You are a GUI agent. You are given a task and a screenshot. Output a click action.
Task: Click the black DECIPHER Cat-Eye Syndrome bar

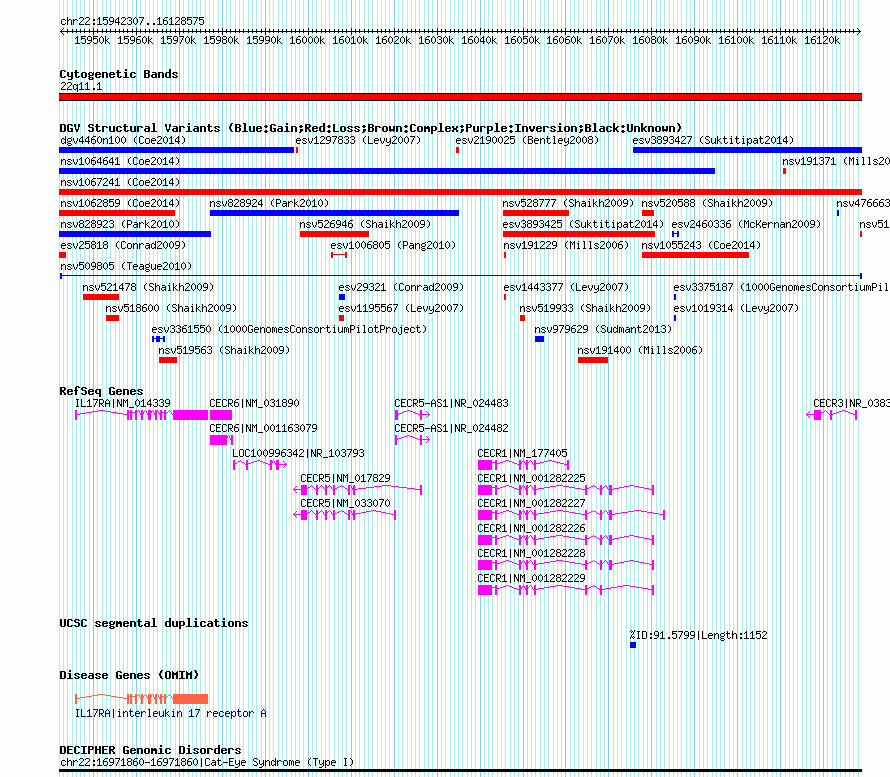460,771
